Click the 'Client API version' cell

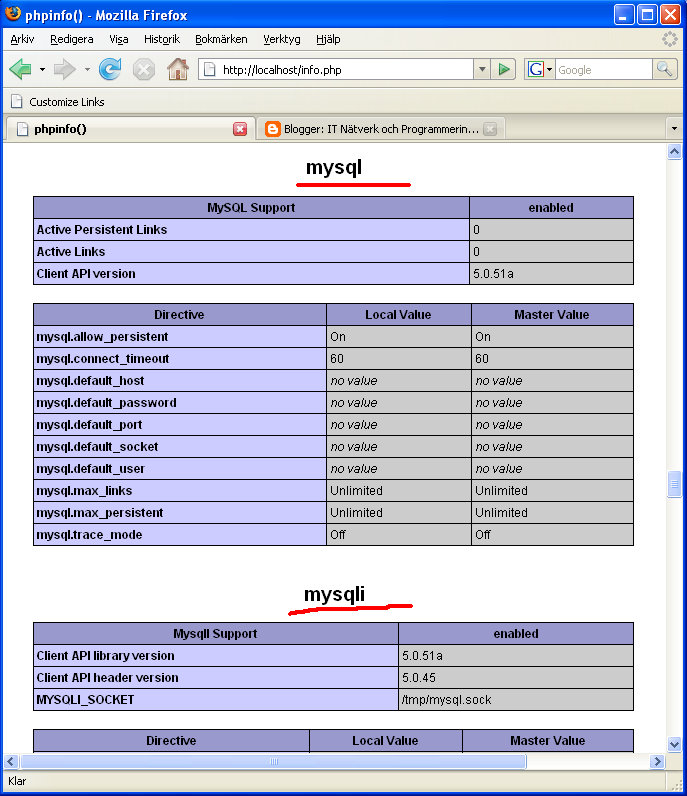[x=251, y=274]
